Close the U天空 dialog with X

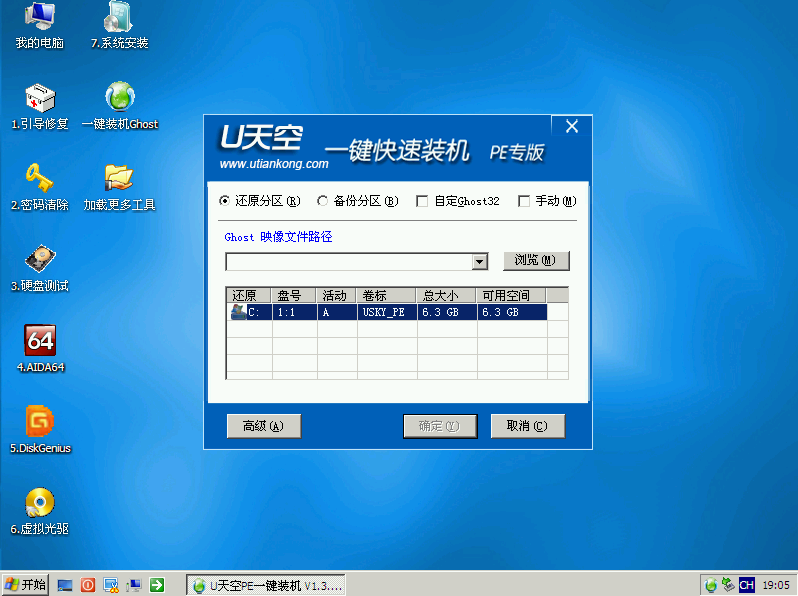(572, 126)
